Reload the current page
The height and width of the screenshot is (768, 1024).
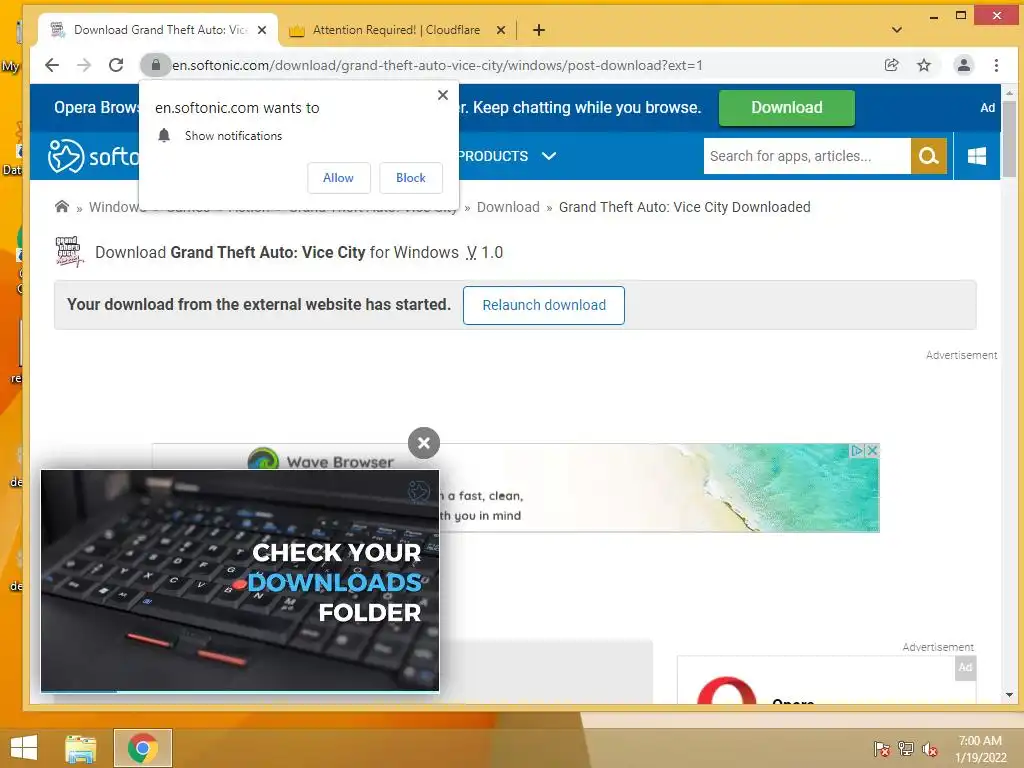(116, 65)
